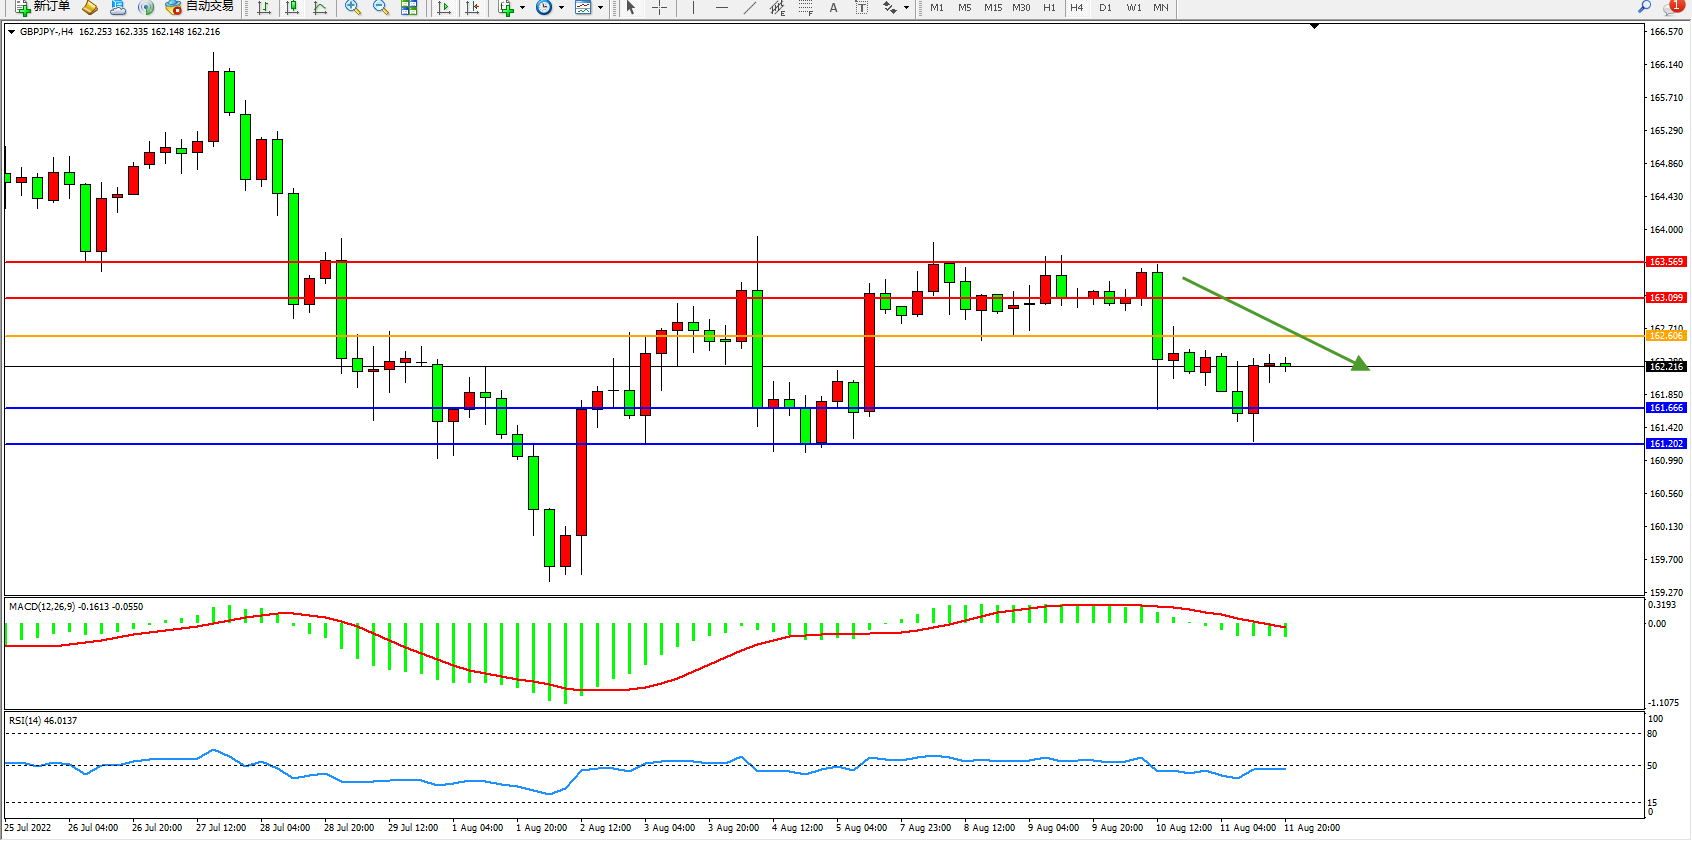
Task: Click the tile windows icon
Action: pyautogui.click(x=409, y=8)
